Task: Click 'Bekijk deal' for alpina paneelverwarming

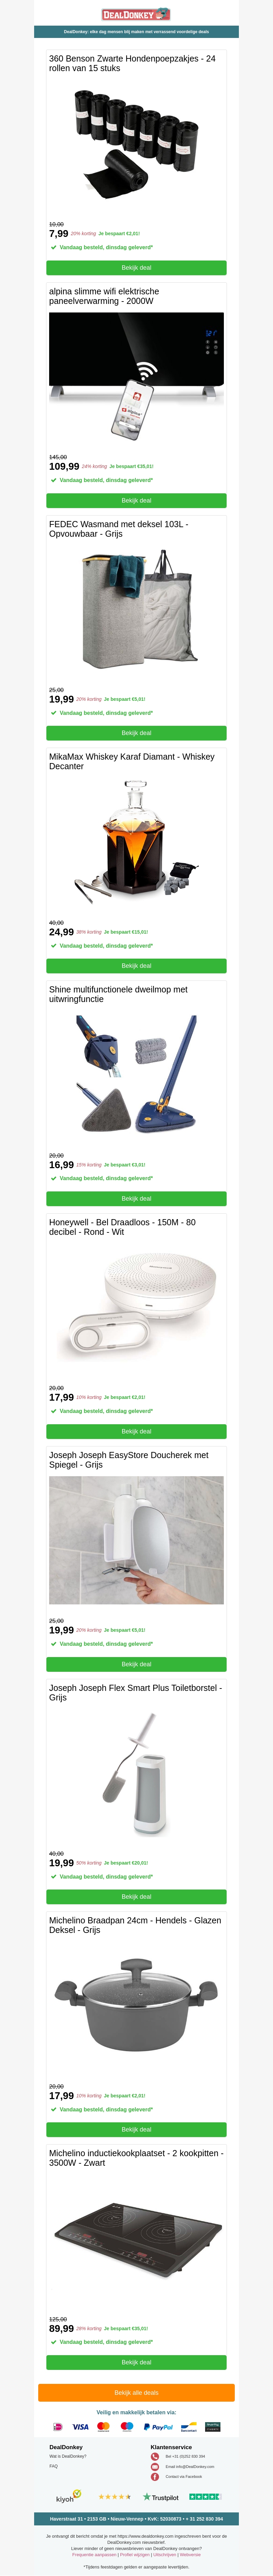Action: 136,500
